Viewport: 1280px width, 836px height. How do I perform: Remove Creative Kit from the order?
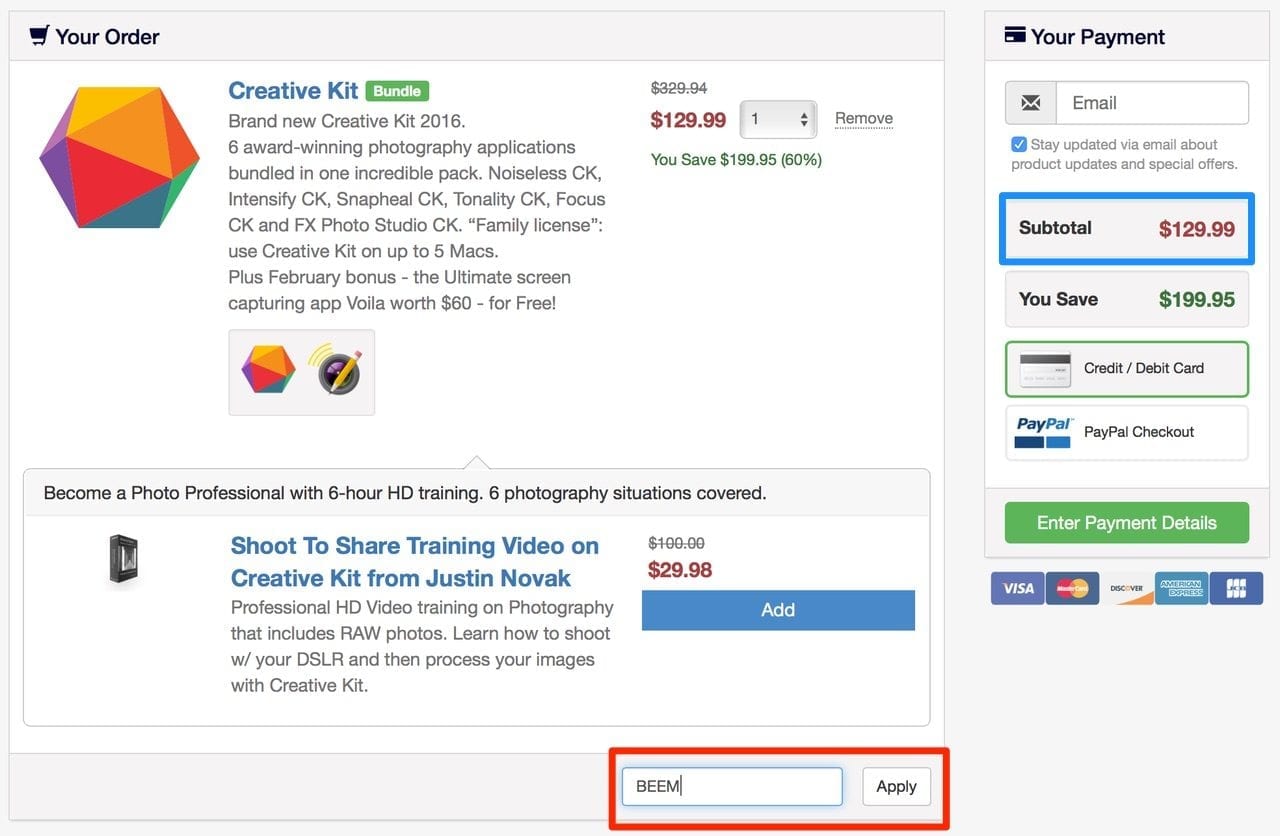864,118
